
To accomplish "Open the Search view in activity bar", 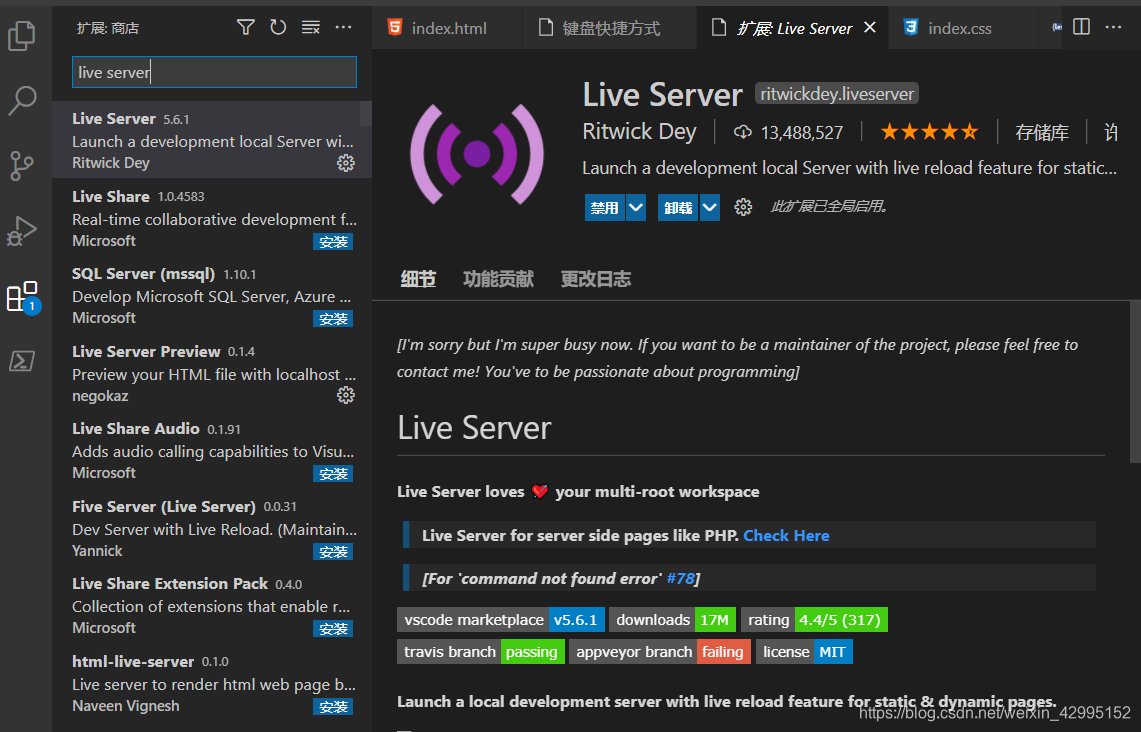I will 22,100.
